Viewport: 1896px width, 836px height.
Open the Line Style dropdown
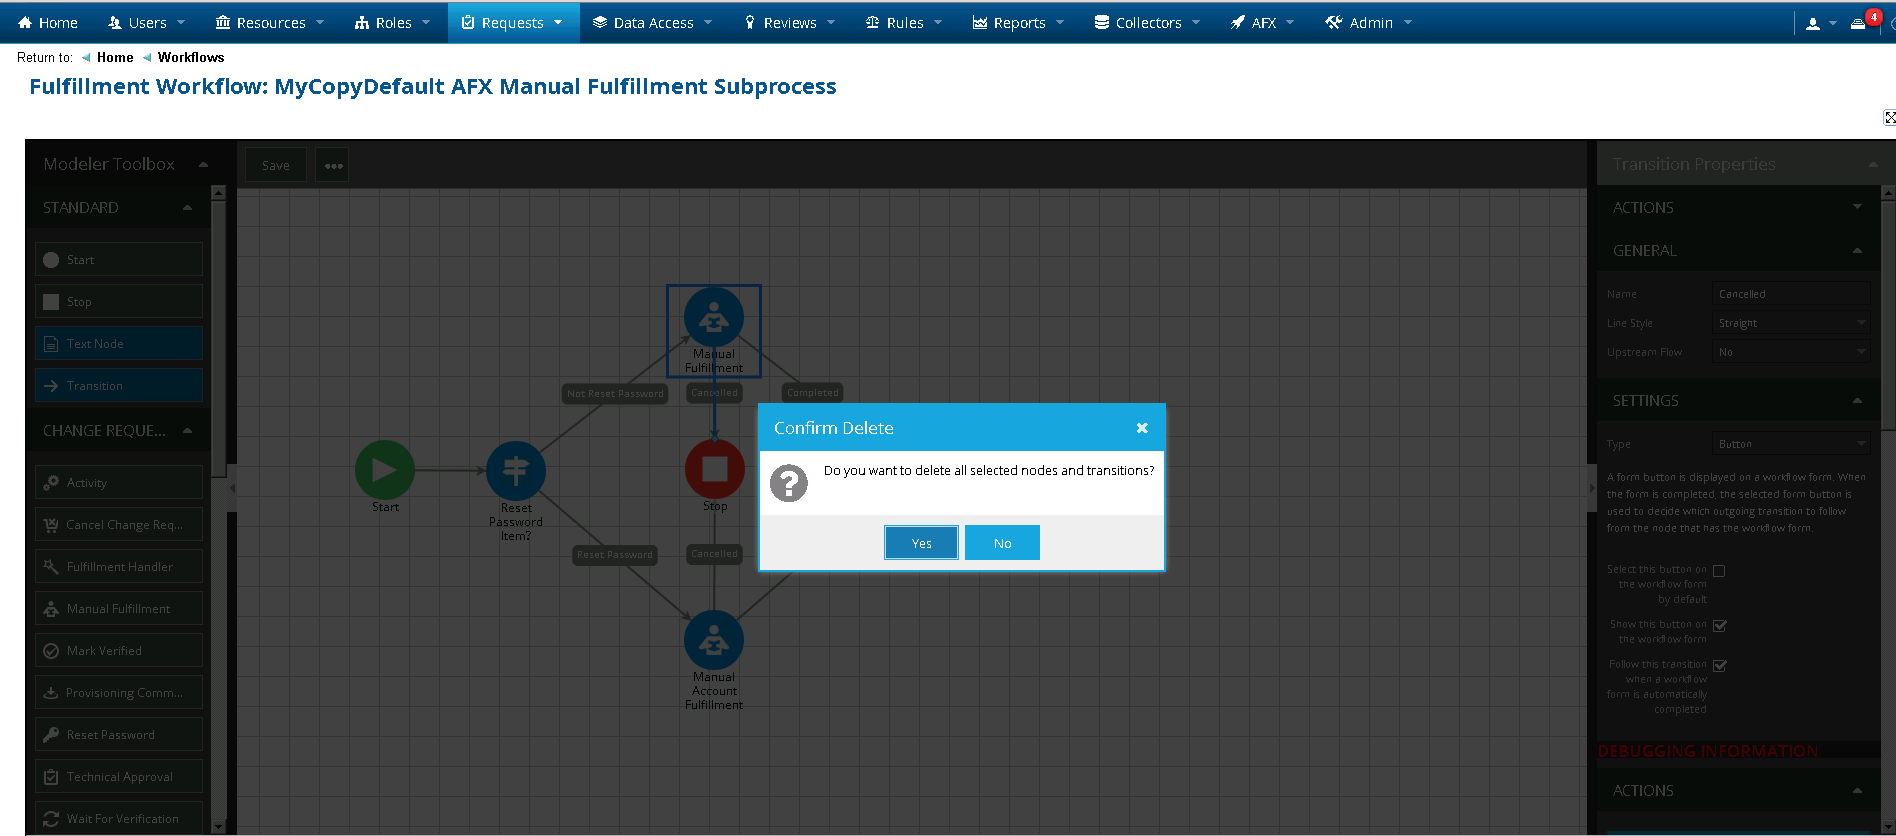1790,323
